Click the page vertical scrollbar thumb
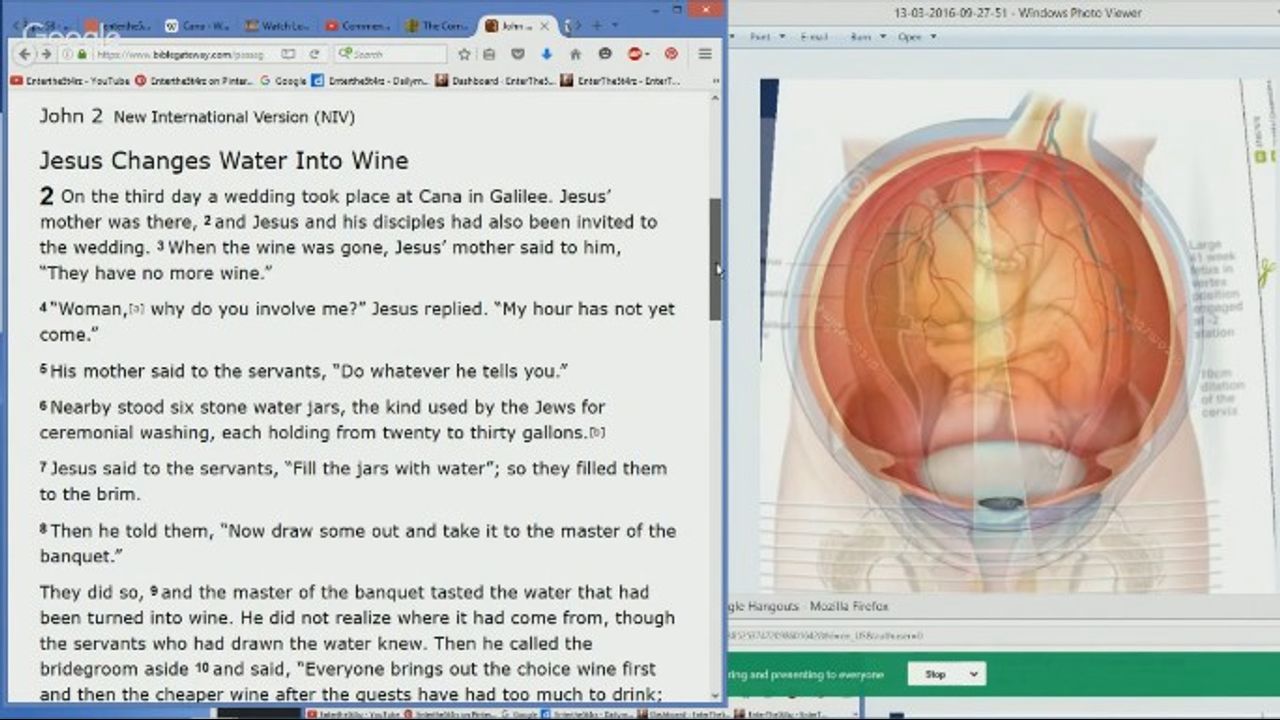This screenshot has height=720, width=1280. pyautogui.click(x=715, y=259)
